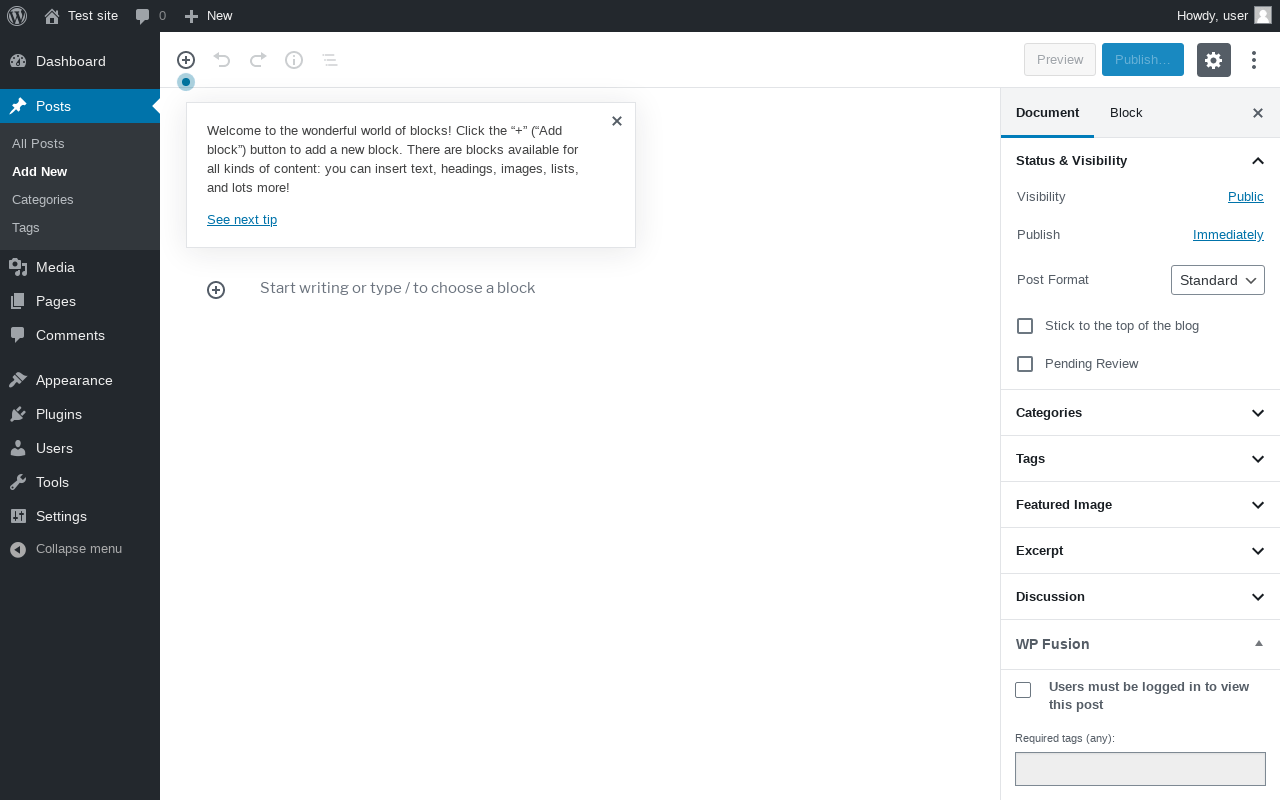
Task: Open the Media menu in sidebar
Action: (x=55, y=267)
